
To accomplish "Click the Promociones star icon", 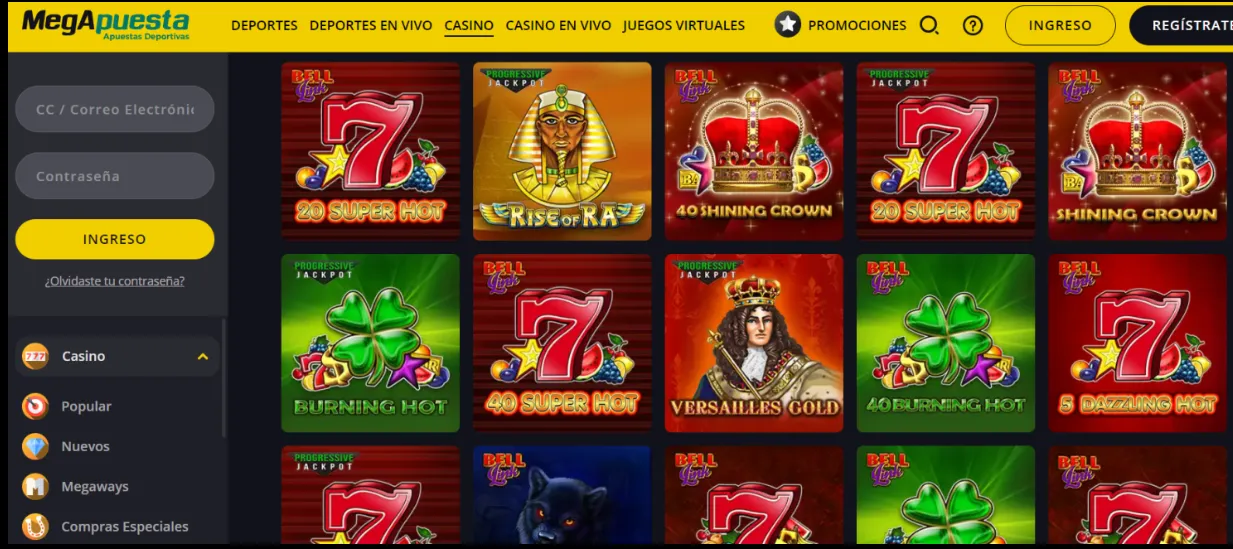I will 788,25.
